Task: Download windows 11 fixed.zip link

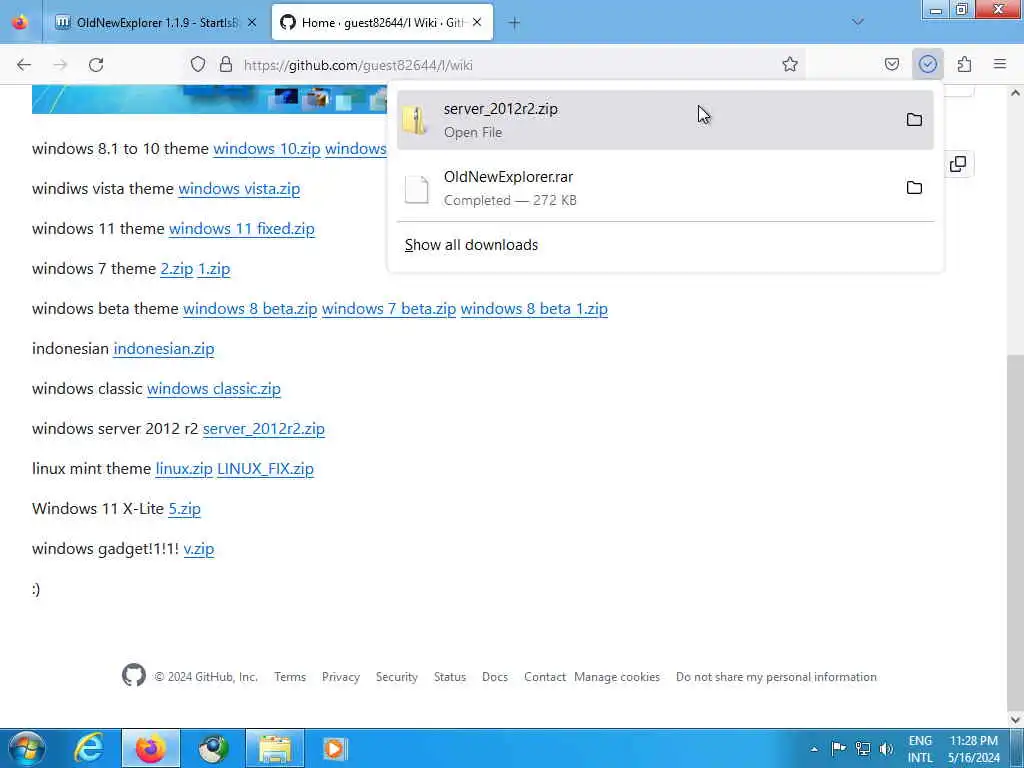Action: 242,229
